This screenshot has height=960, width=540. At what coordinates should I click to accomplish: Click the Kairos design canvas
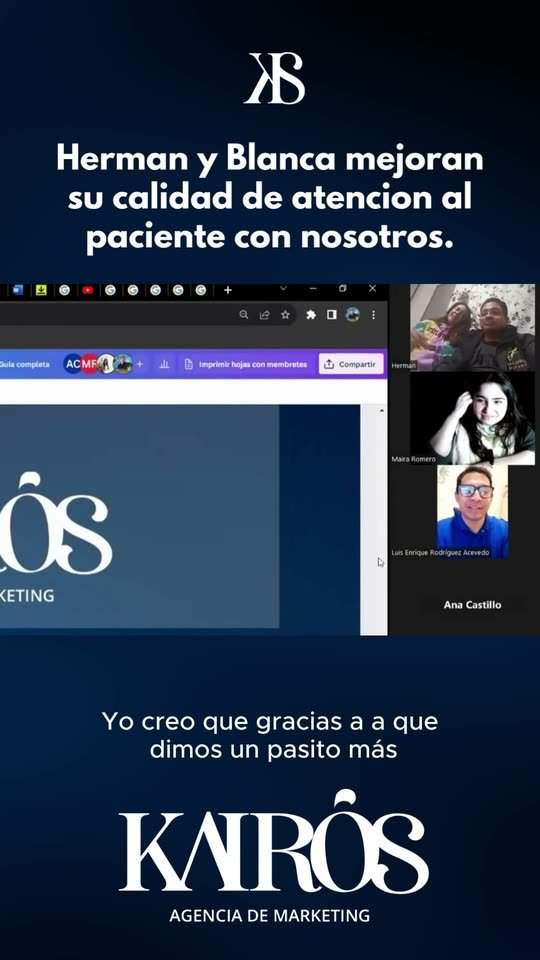tap(140, 516)
